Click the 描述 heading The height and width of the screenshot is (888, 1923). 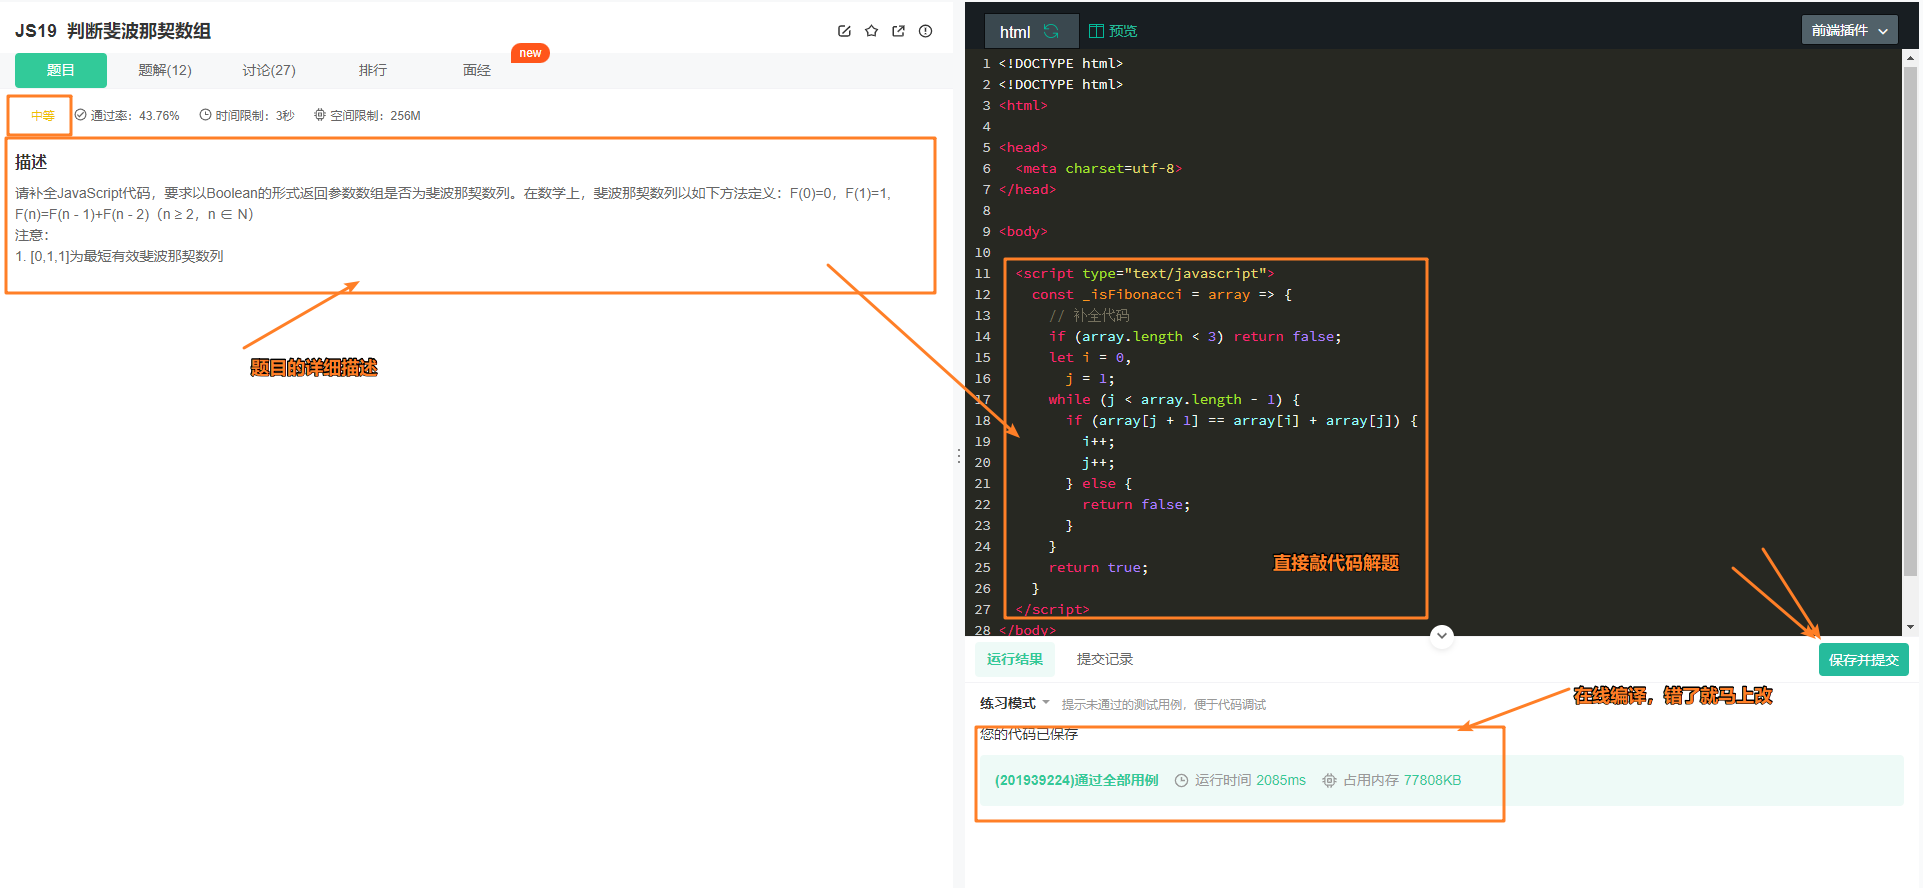point(31,162)
